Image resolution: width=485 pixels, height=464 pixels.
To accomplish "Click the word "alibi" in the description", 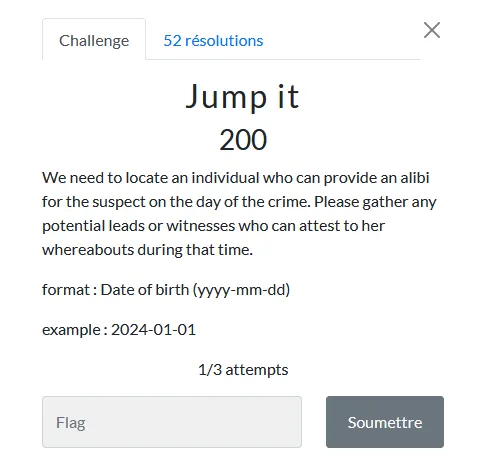I will (415, 177).
